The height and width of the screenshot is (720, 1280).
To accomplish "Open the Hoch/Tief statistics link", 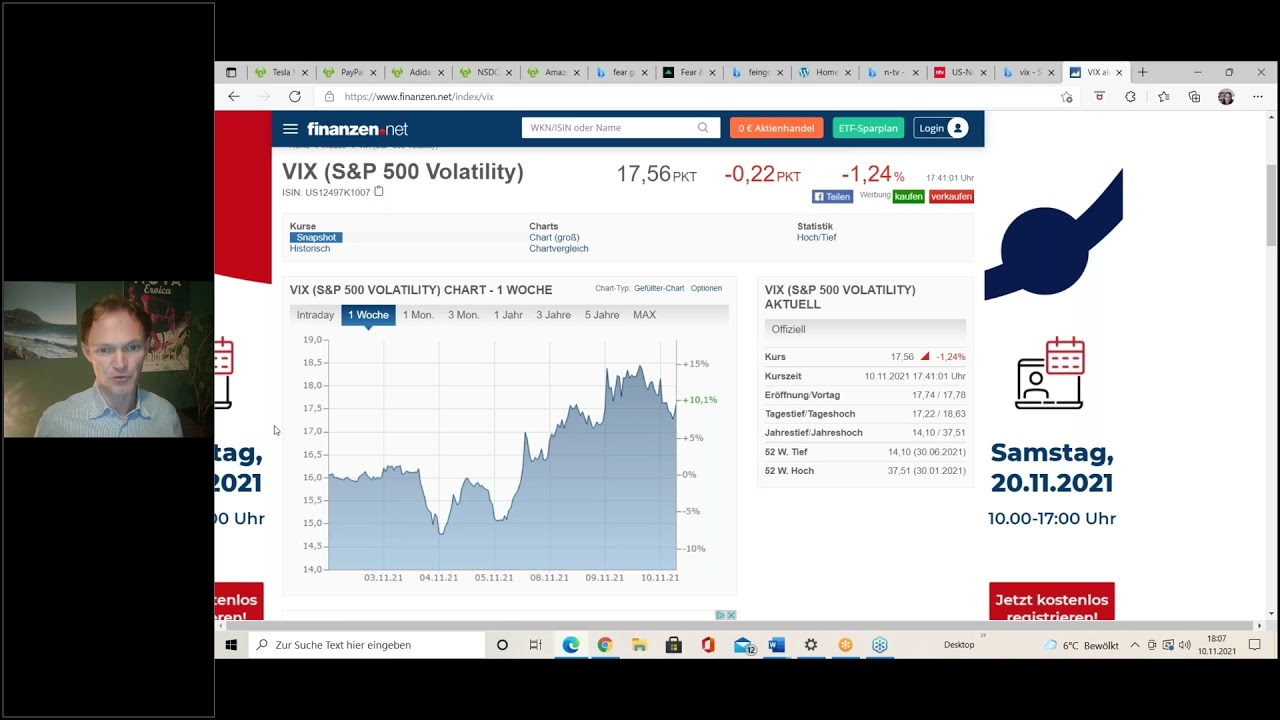I will point(816,237).
